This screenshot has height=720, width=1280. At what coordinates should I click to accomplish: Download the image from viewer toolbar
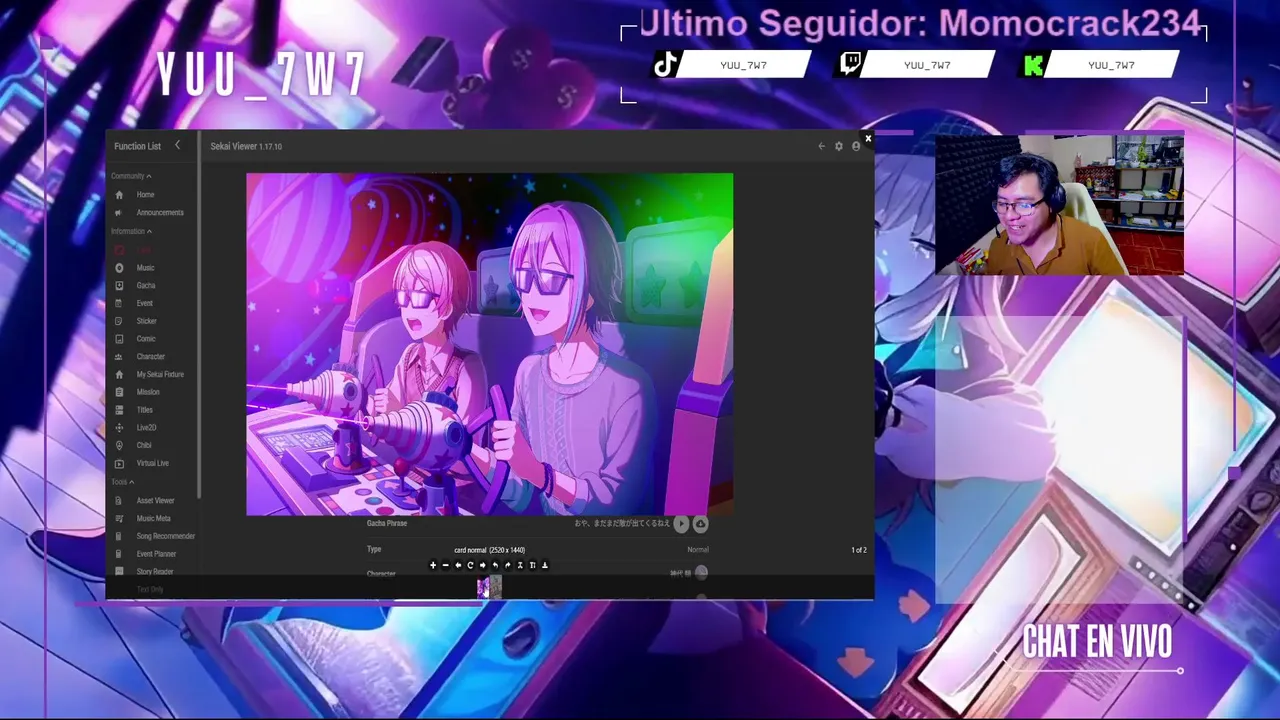pos(545,565)
